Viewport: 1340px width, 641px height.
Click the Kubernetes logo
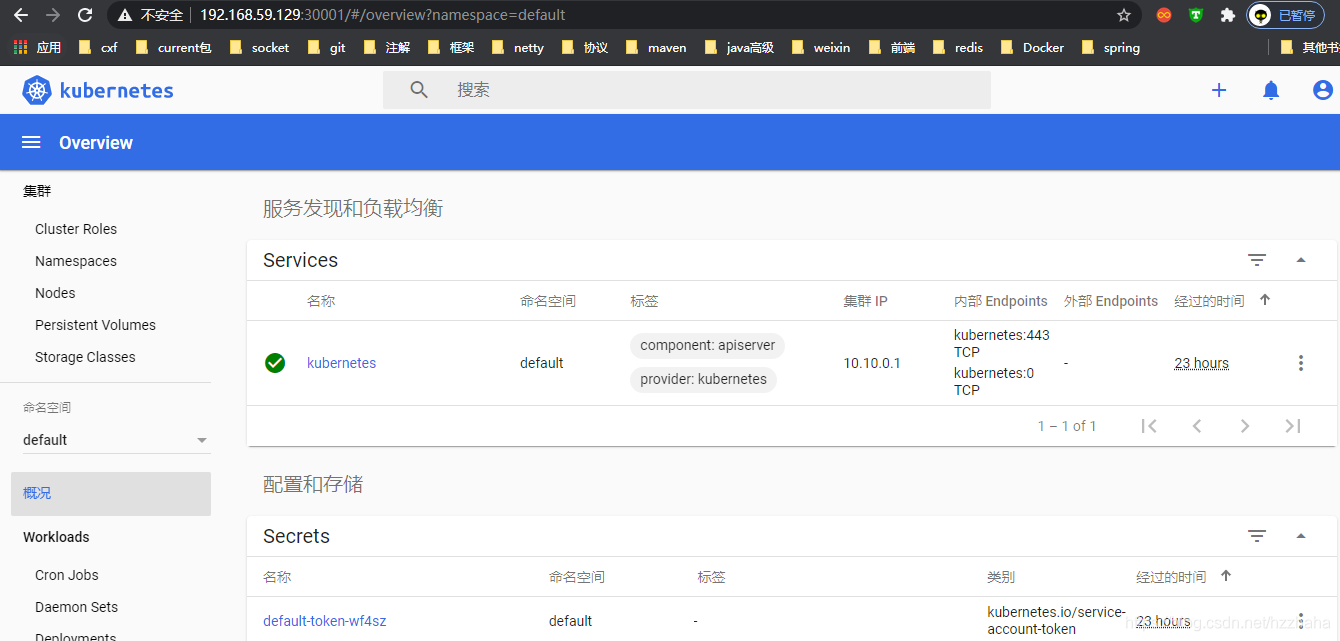tap(98, 90)
